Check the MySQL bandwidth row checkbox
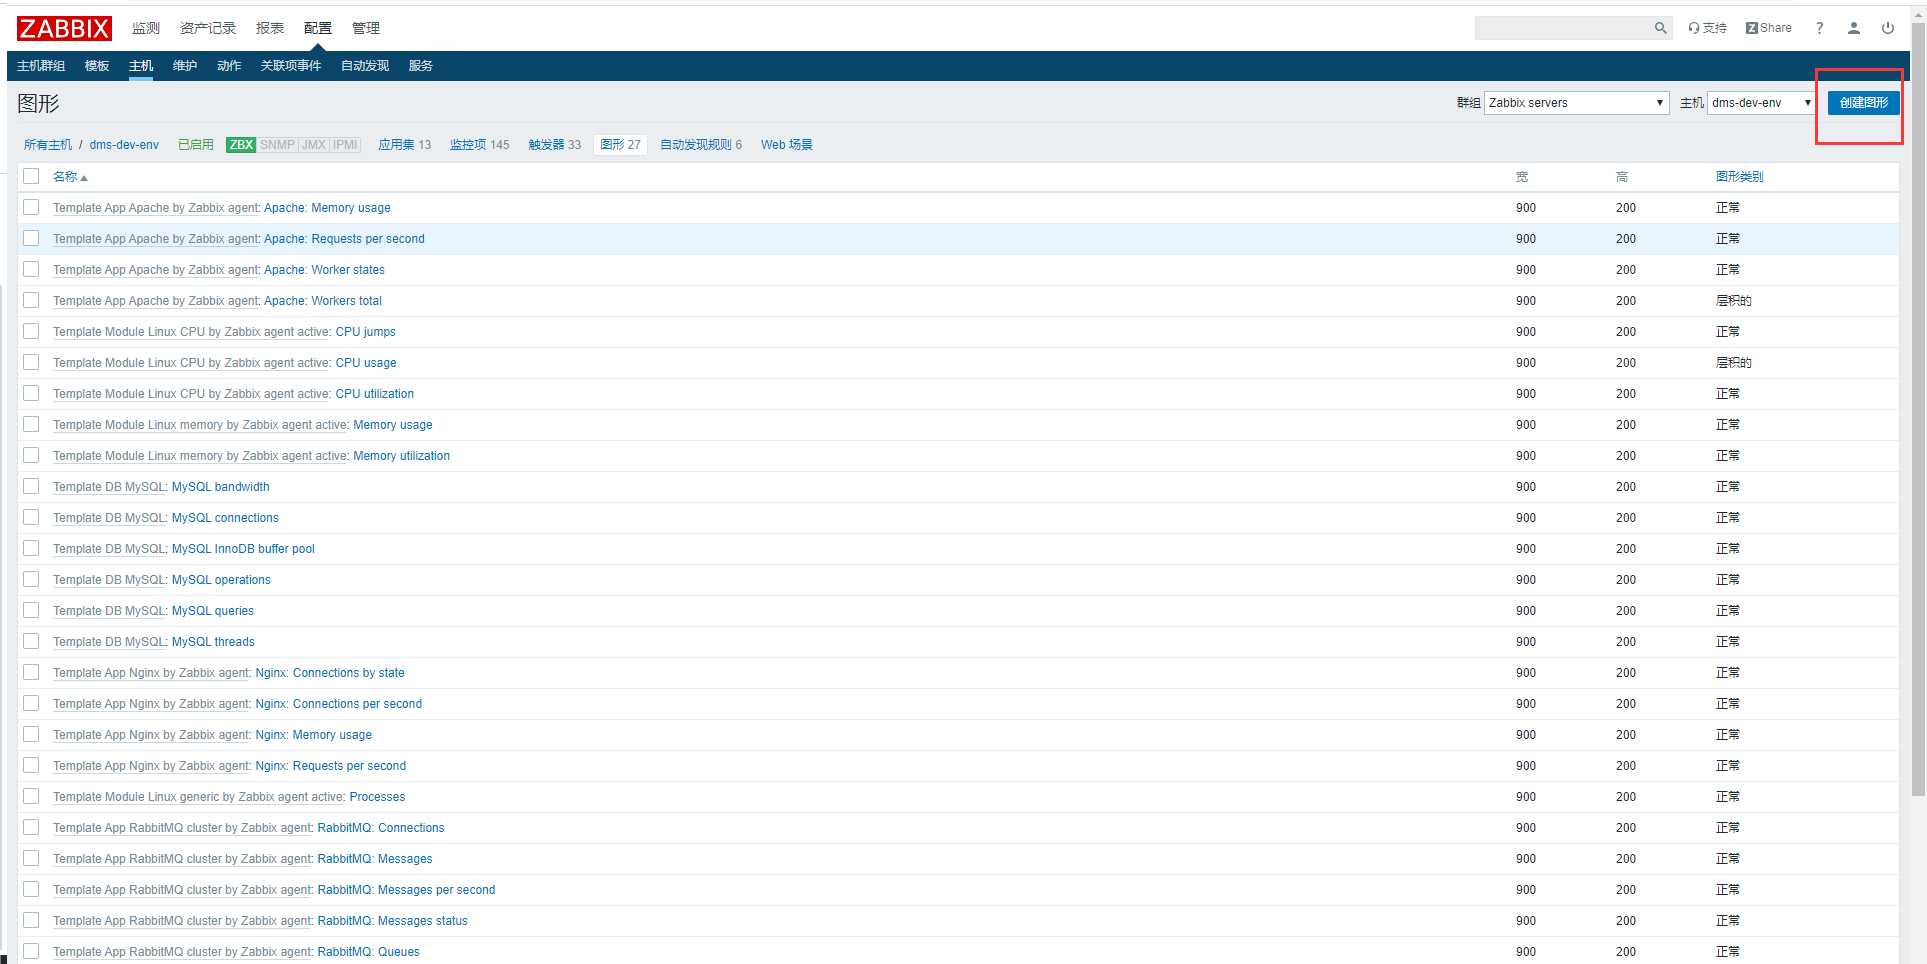The height and width of the screenshot is (964, 1927). [31, 486]
